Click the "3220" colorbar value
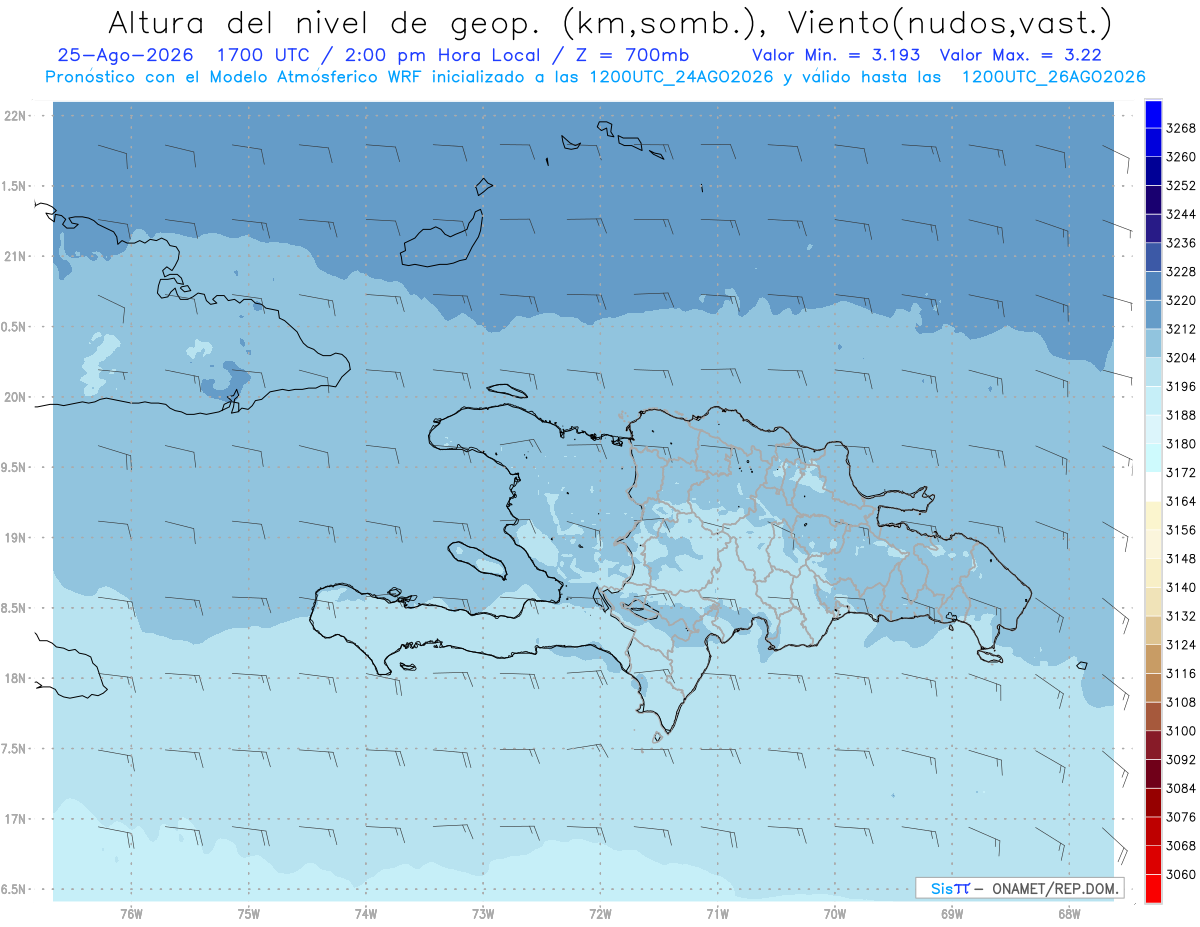The height and width of the screenshot is (927, 1200). (x=1181, y=301)
